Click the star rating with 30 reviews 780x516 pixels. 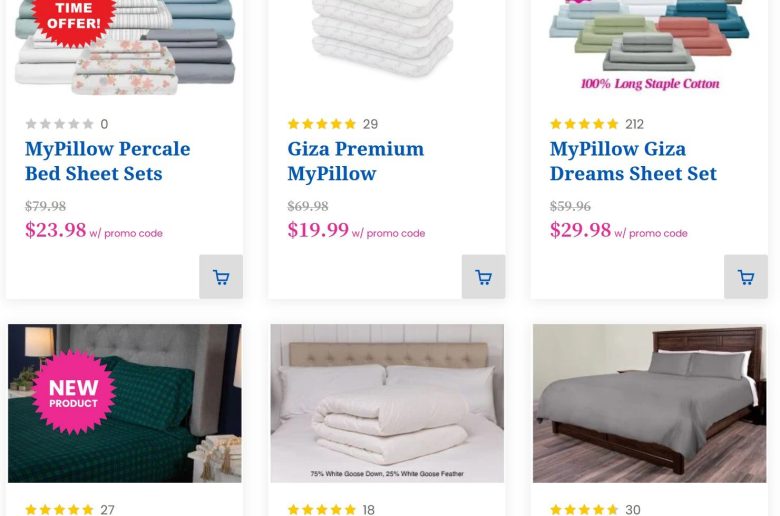(x=584, y=510)
